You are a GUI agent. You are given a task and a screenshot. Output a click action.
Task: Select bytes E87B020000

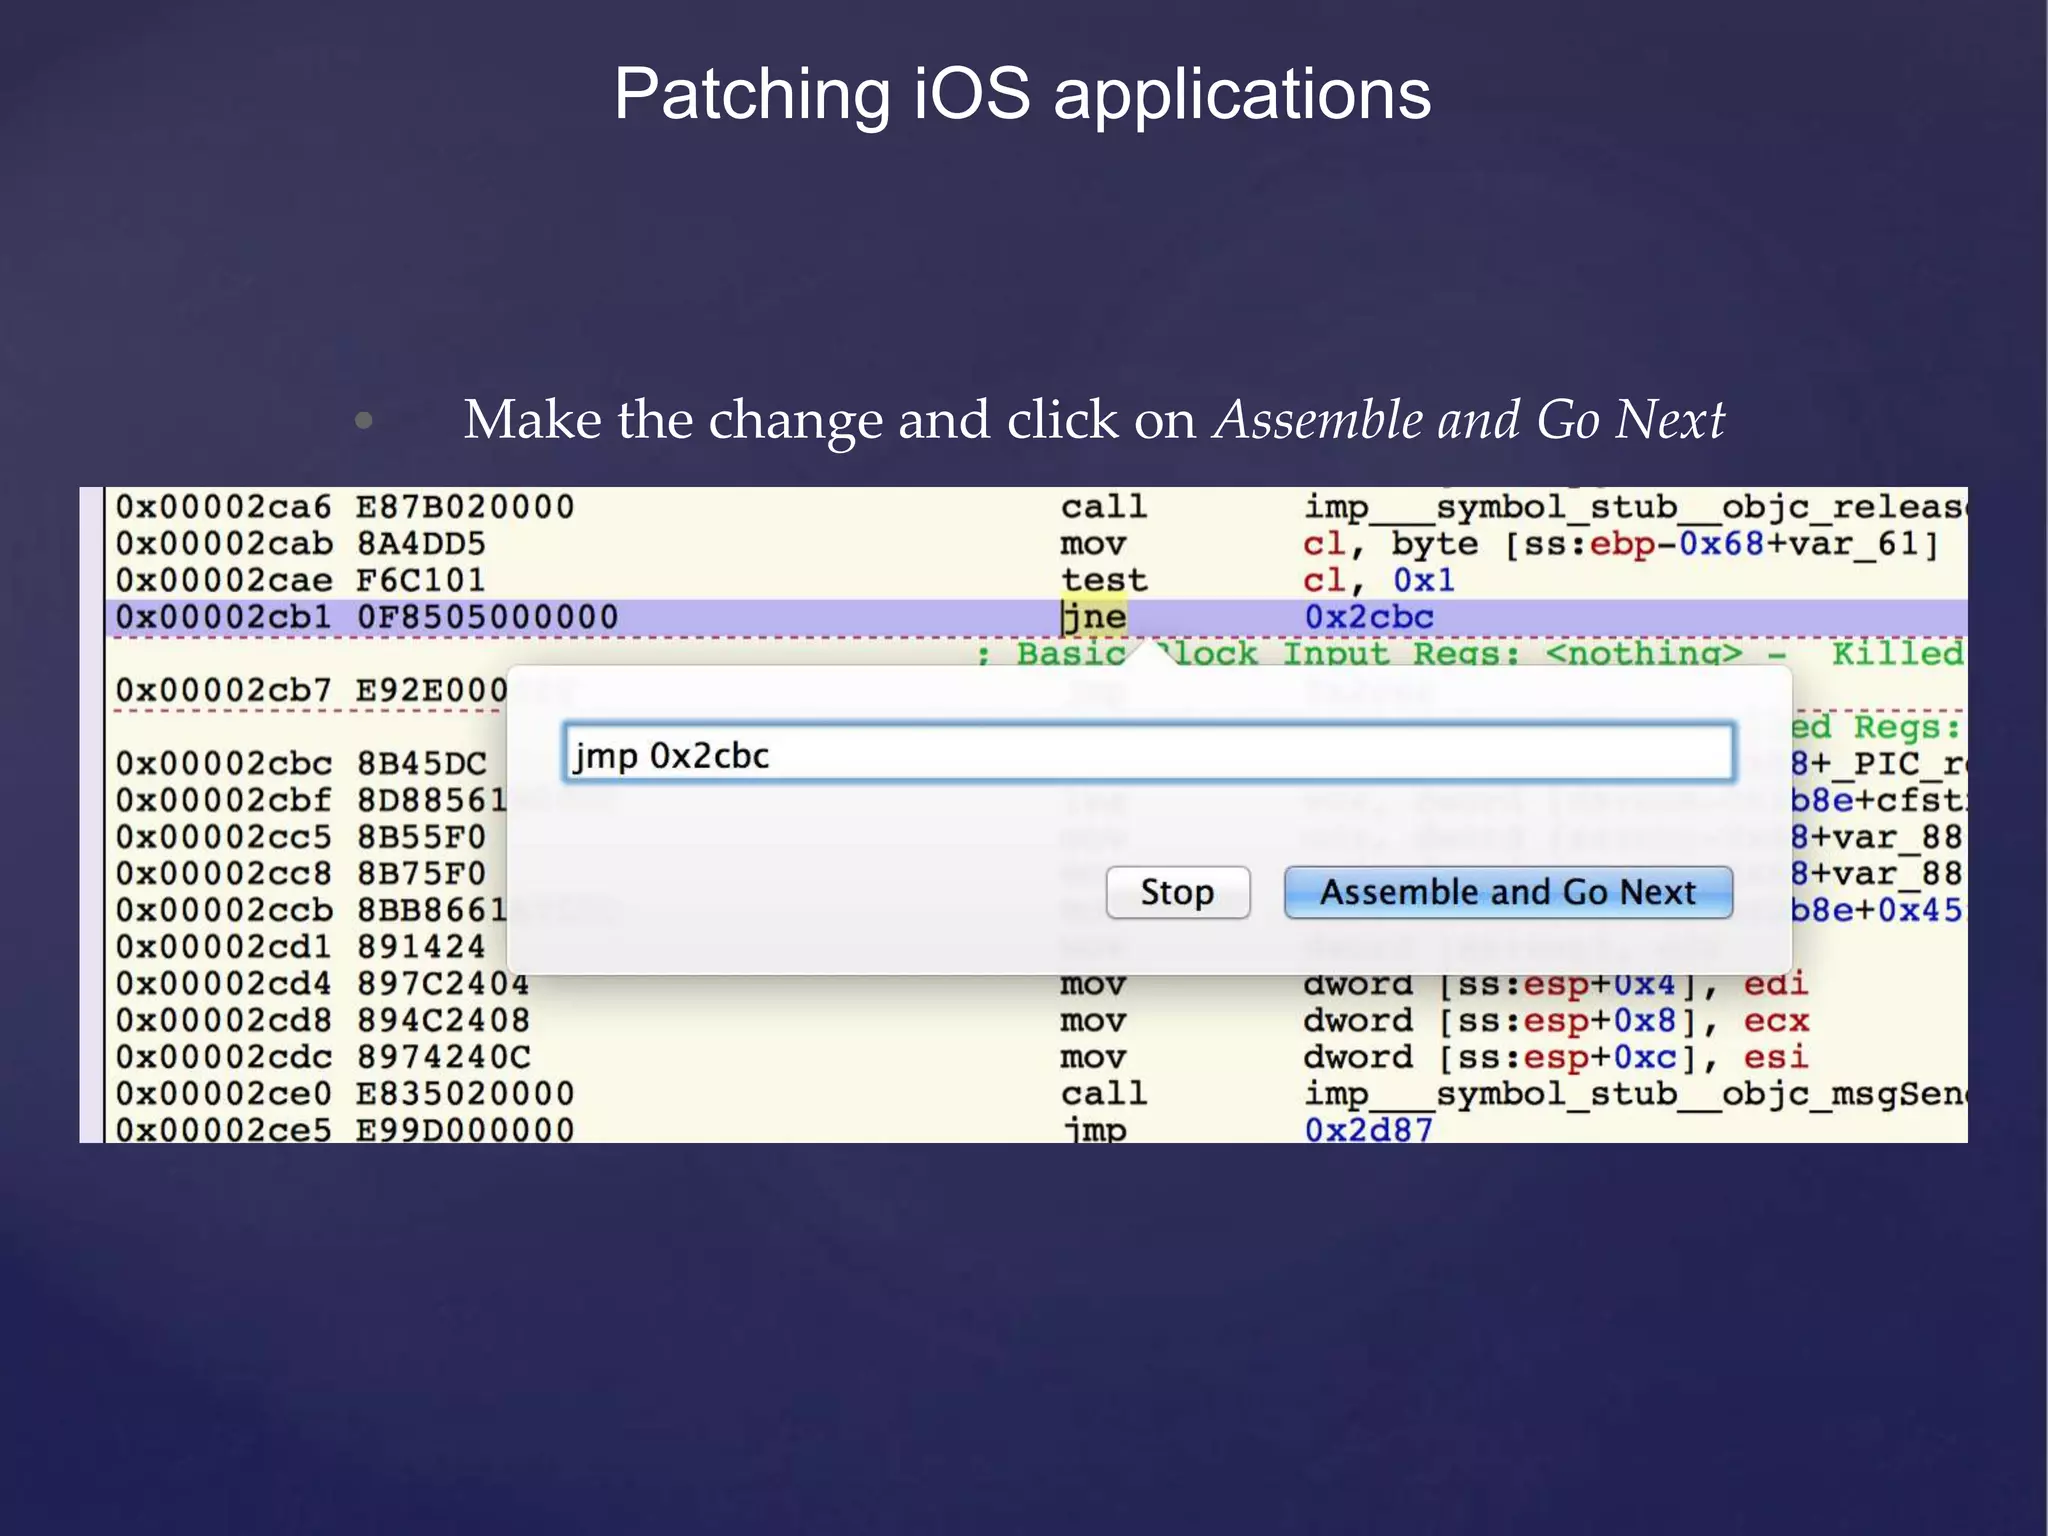click(466, 507)
